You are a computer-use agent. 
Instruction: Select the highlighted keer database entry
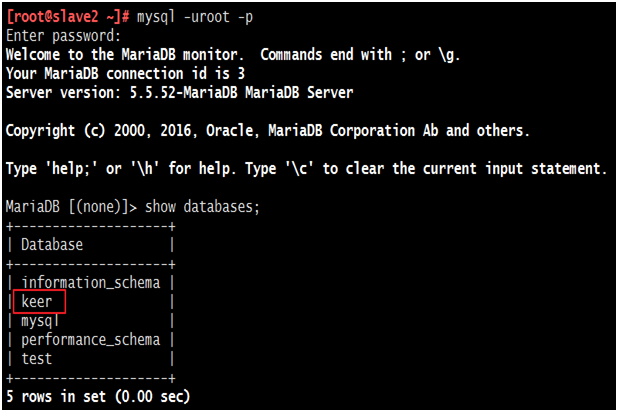(37, 301)
